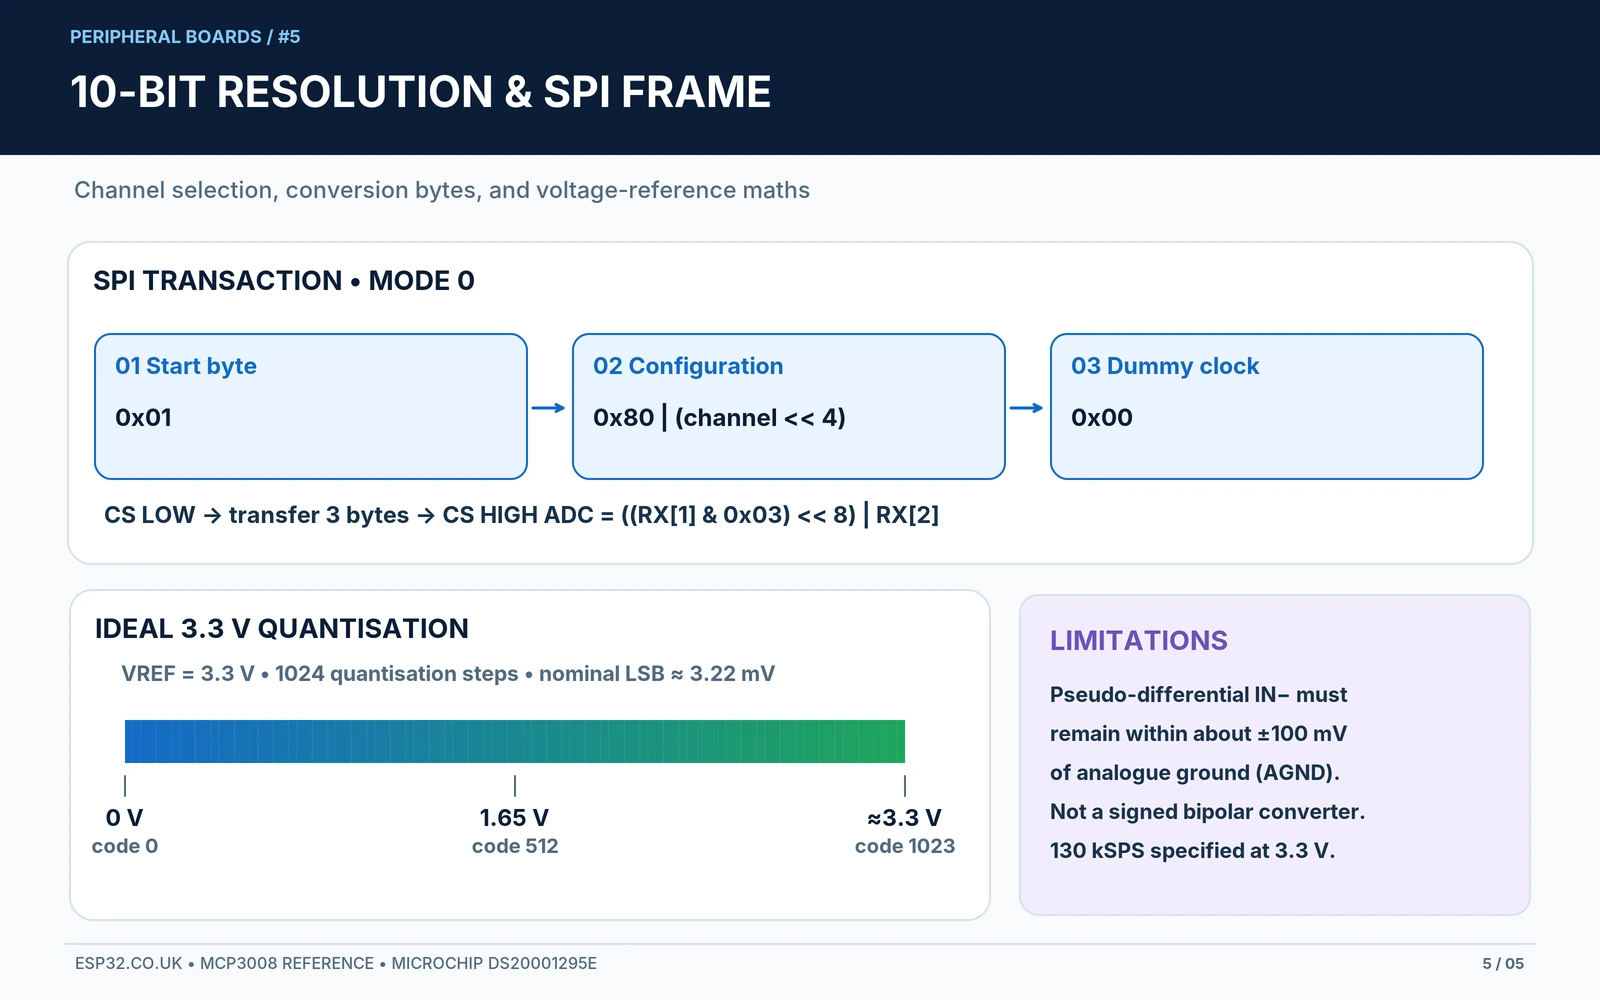Select the page number '5 / 05'
The width and height of the screenshot is (1600, 1000).
coord(1503,964)
